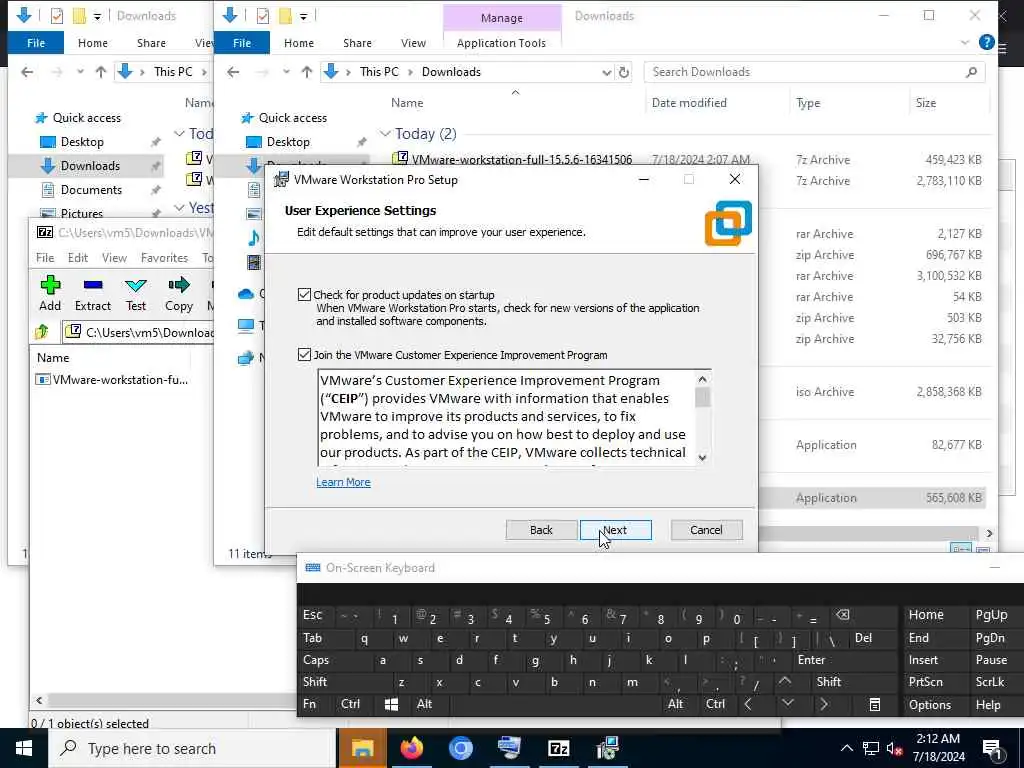Collapse Today group in back Explorer

180,134
